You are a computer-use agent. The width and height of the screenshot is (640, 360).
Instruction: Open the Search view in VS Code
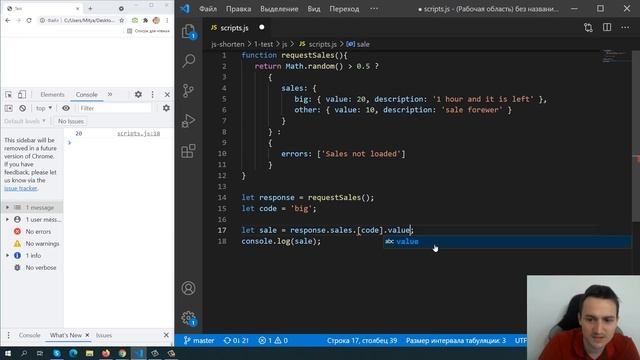point(189,60)
